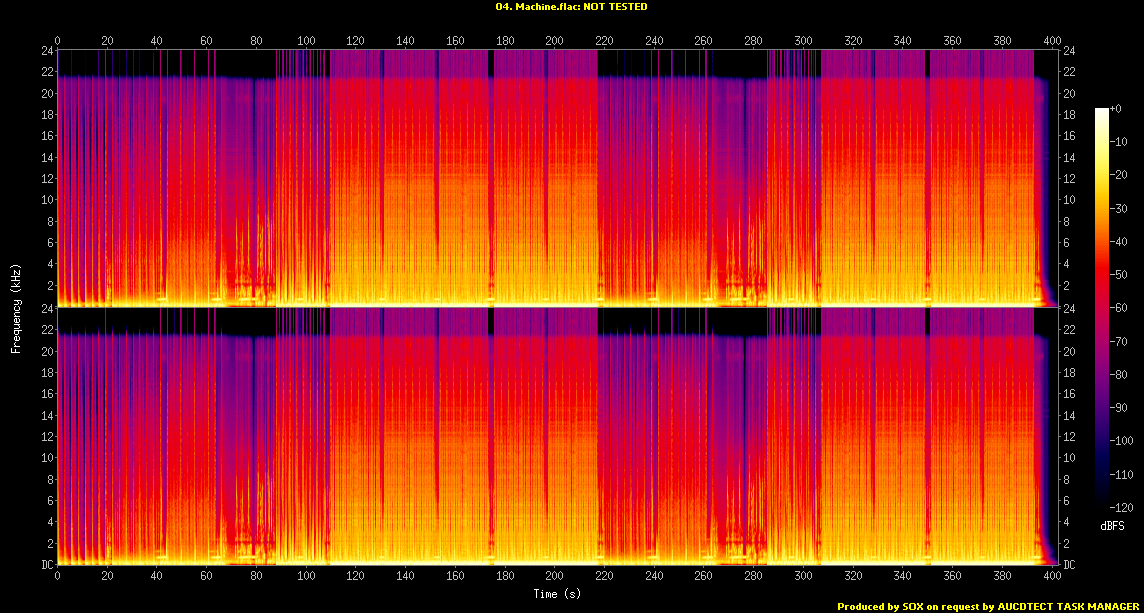Select the 300 mark on top time axis
The height and width of the screenshot is (613, 1144).
(803, 40)
